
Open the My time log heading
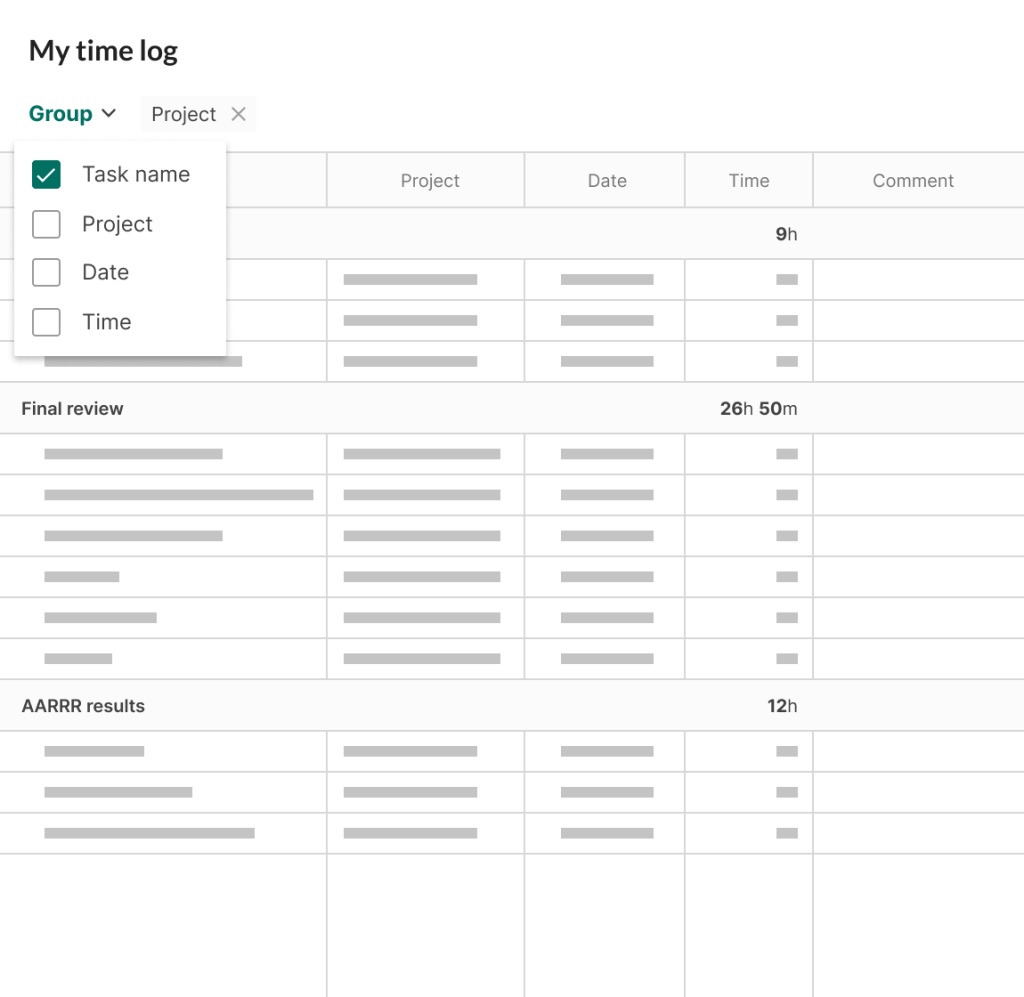click(x=103, y=51)
